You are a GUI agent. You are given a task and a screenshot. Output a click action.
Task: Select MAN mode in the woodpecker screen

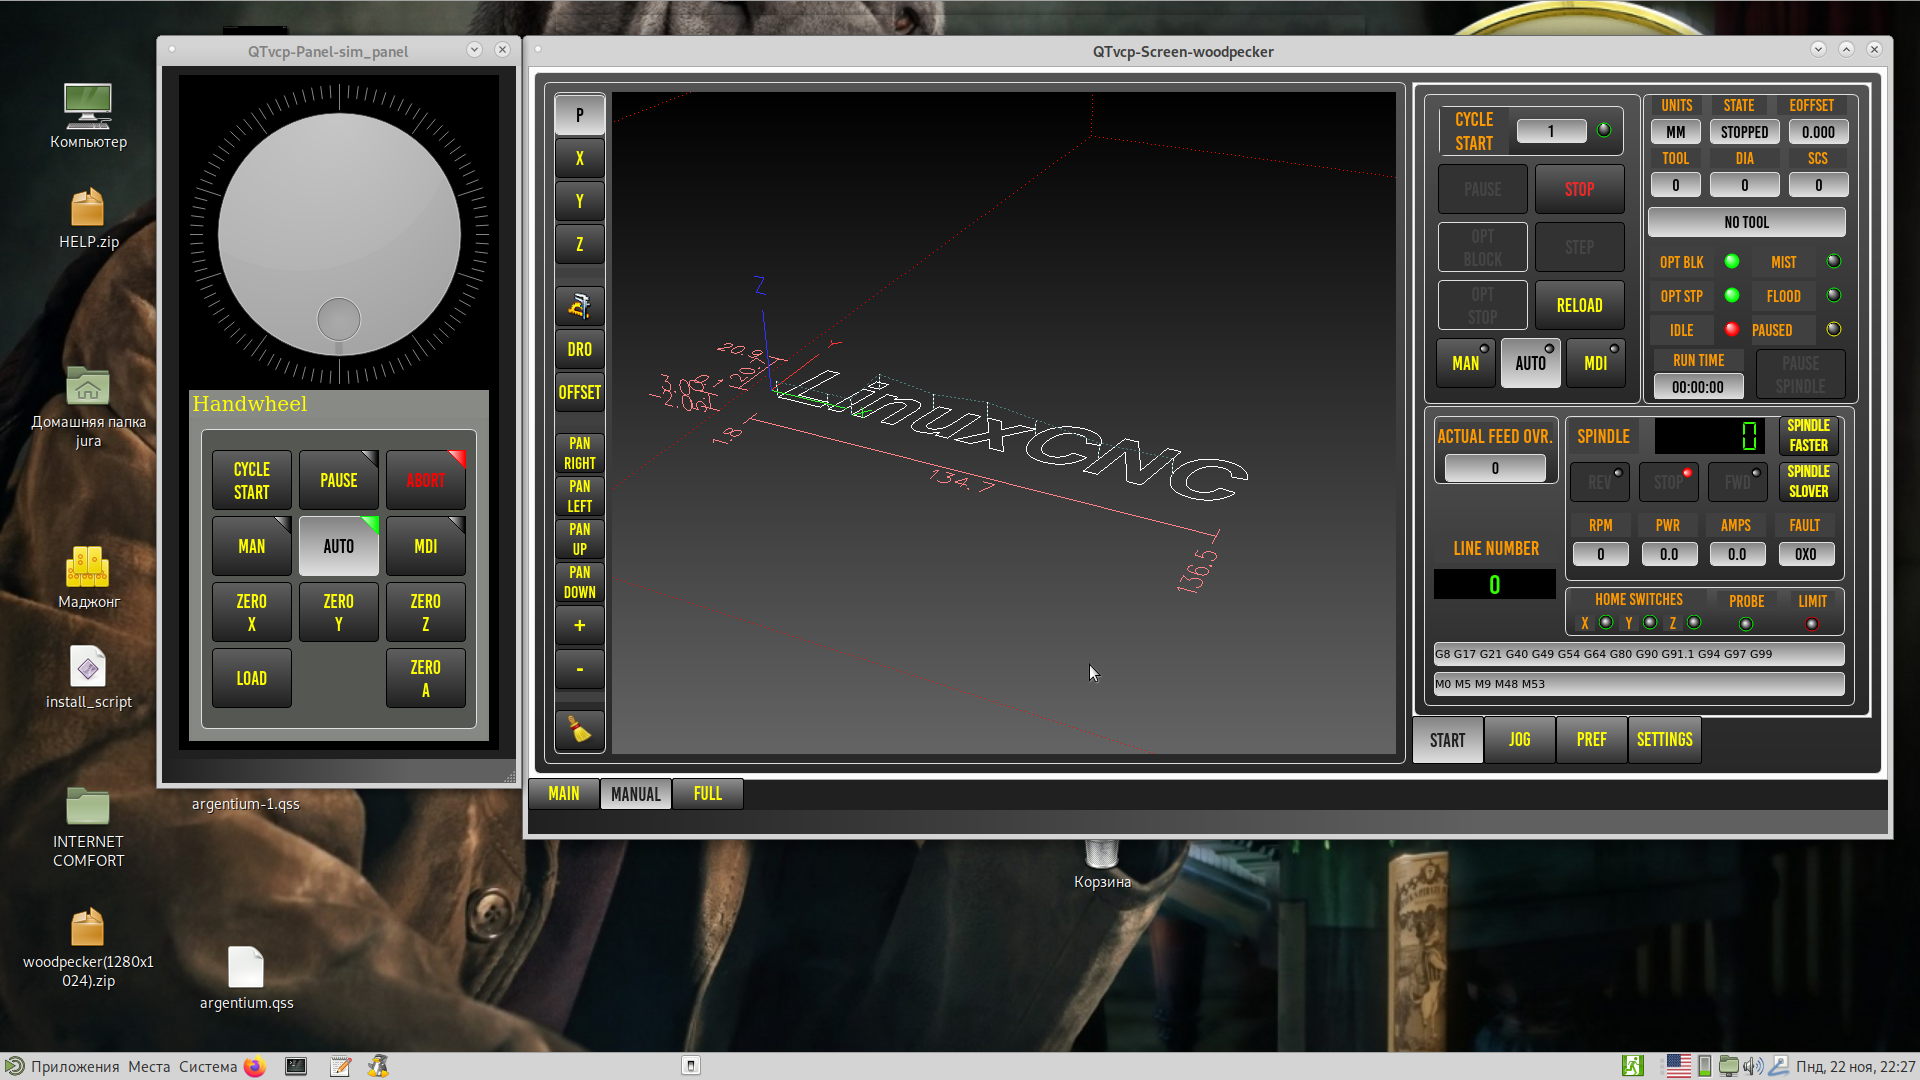[1465, 363]
